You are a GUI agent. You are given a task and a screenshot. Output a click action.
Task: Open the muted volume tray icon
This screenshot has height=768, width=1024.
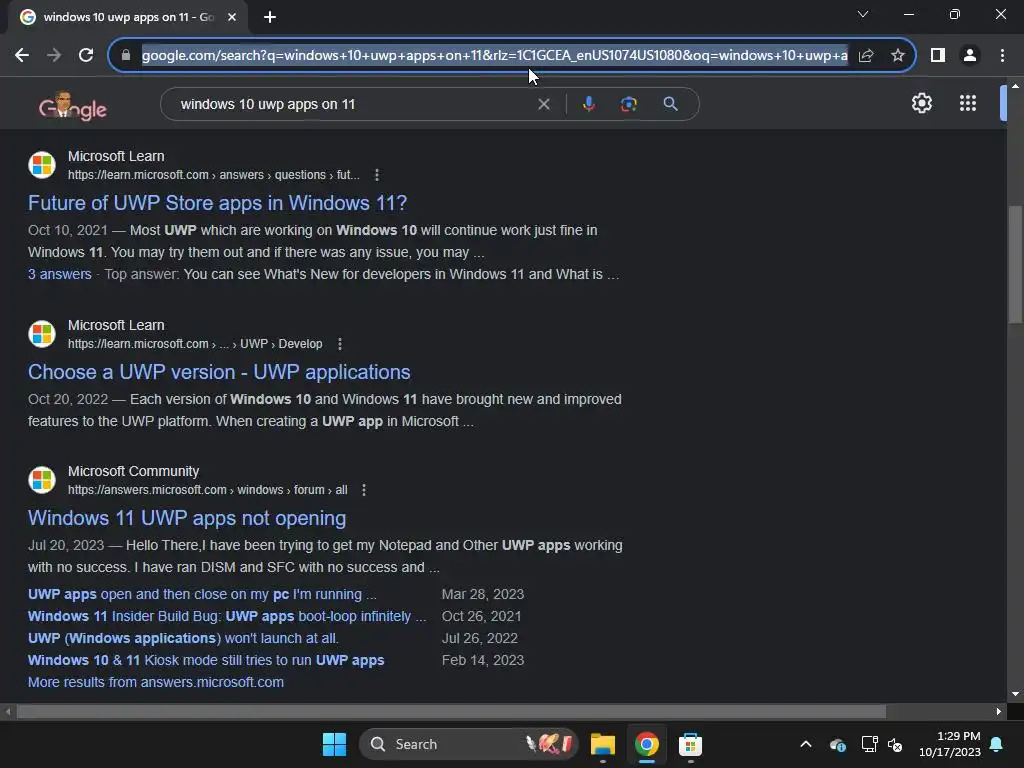tap(895, 744)
